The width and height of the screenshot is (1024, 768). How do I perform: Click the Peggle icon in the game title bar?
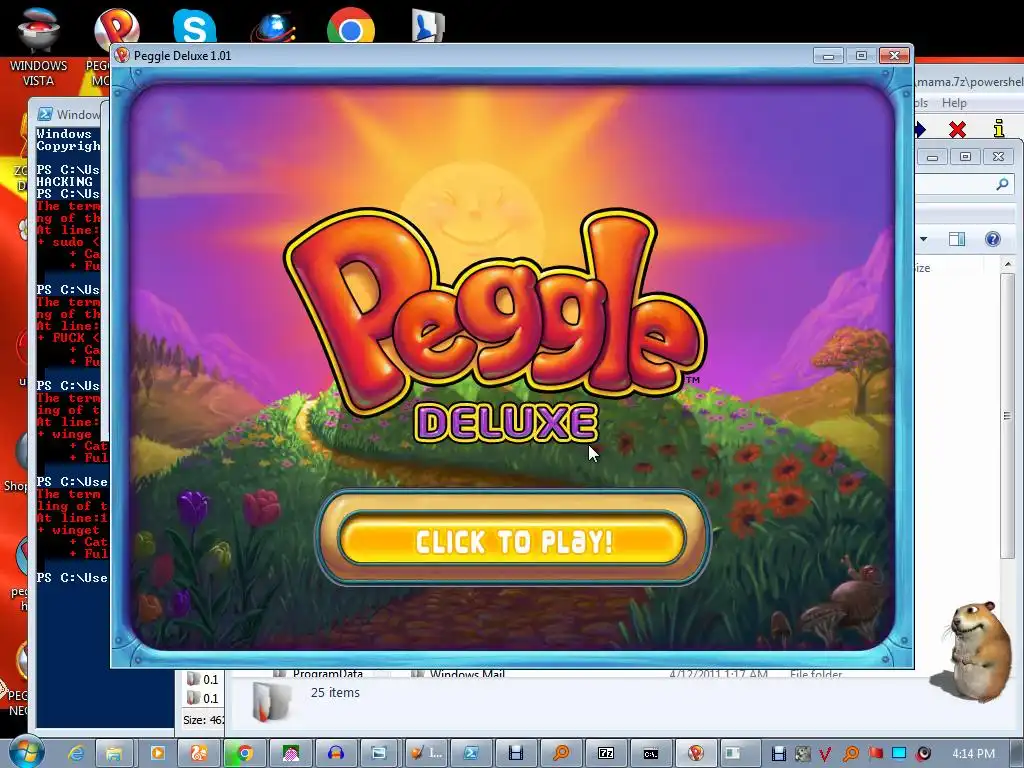121,56
